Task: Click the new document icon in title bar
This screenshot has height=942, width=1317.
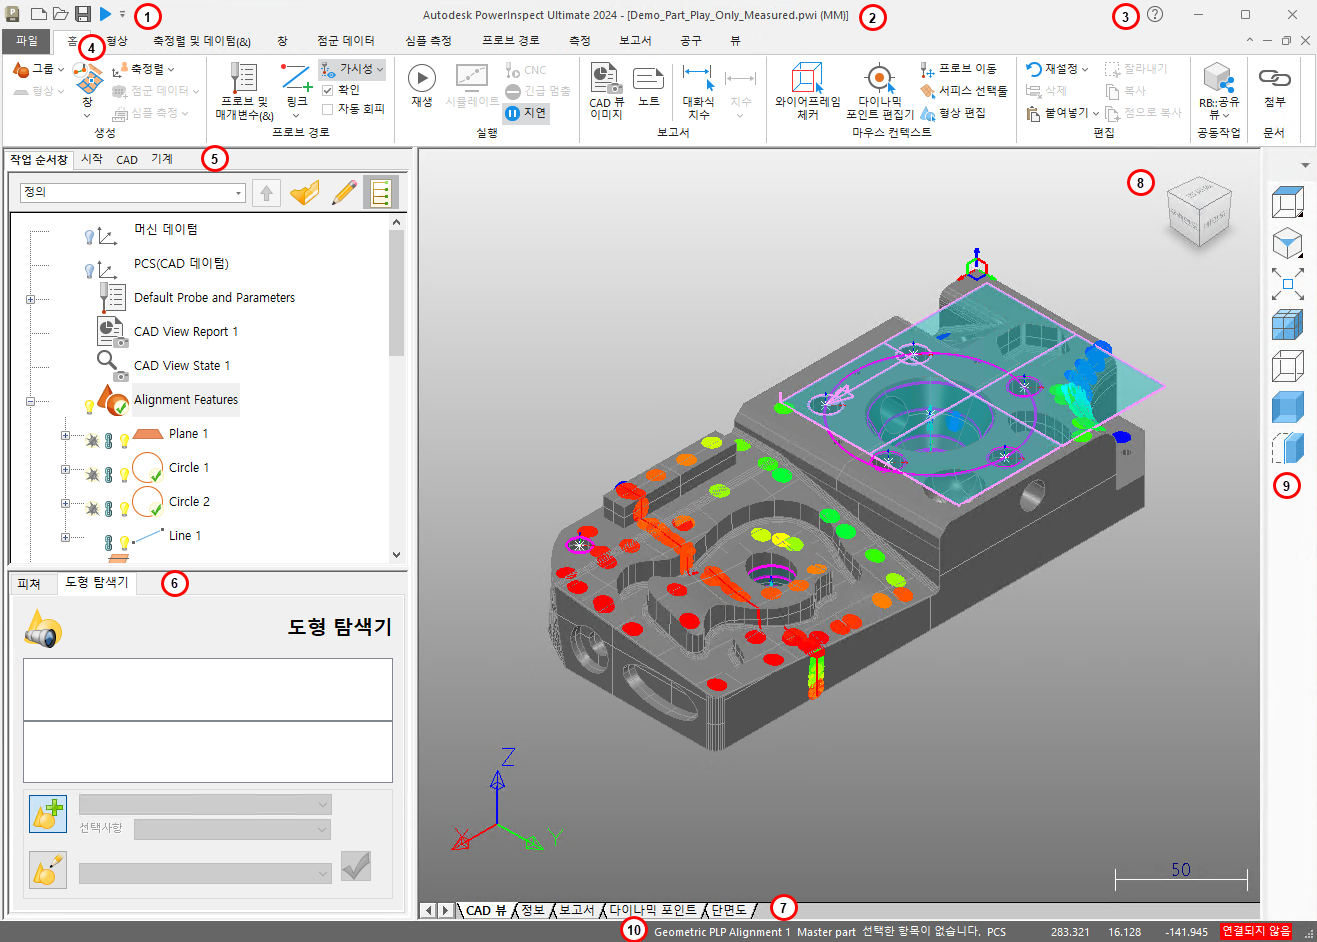Action: (38, 14)
